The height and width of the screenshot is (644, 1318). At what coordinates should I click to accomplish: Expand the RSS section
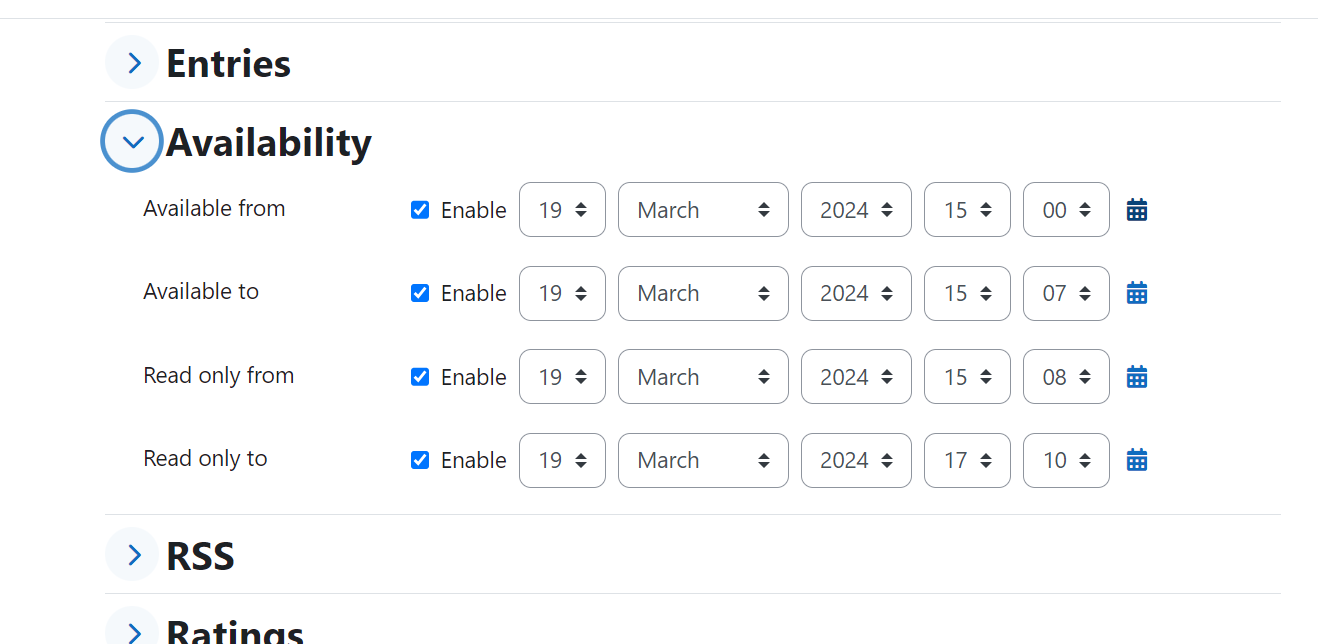tap(132, 554)
